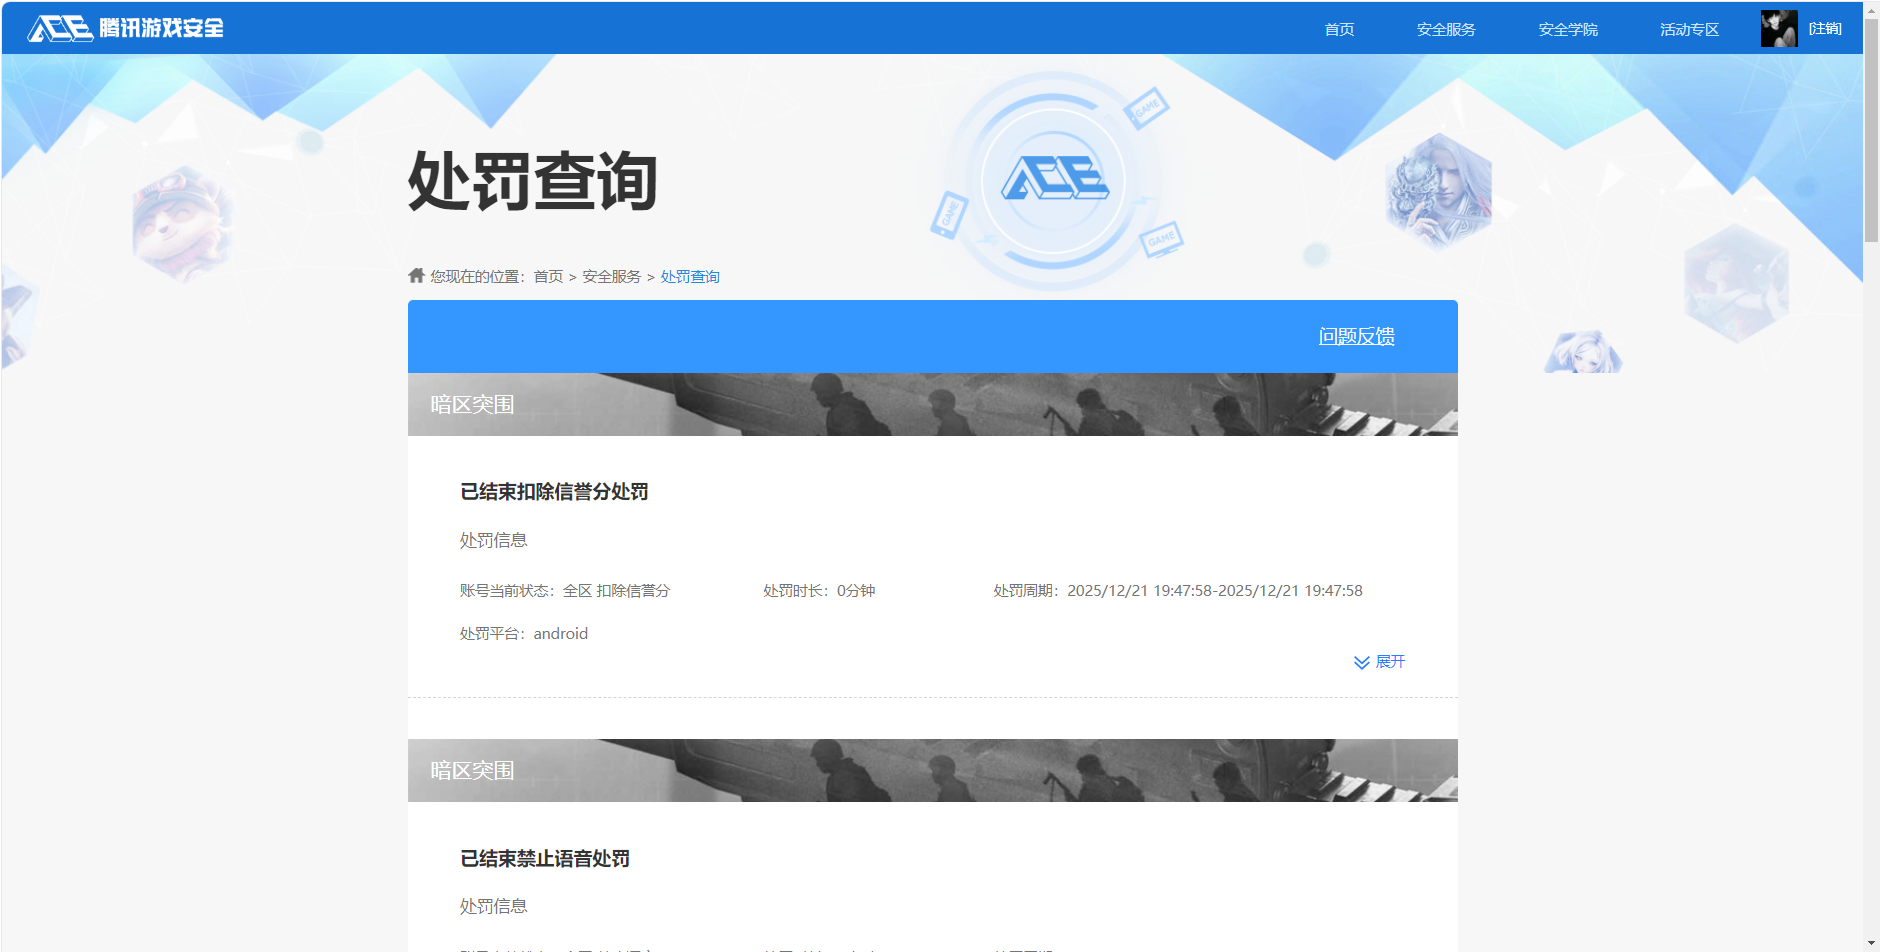Click the 腾讯游戏安全 ACE logo
This screenshot has height=952, width=1880.
125,28
